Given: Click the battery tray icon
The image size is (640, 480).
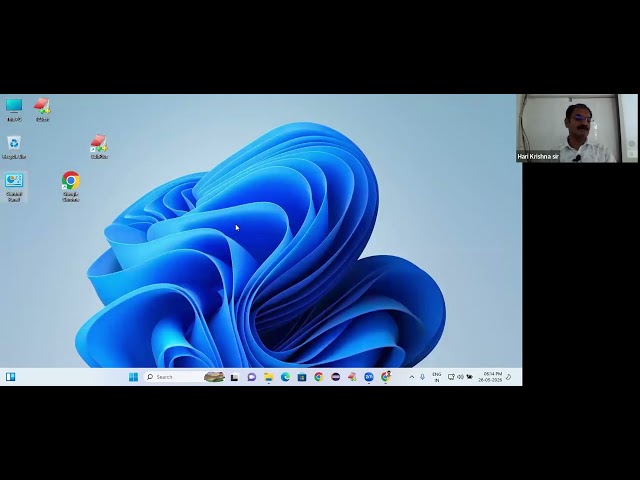Looking at the screenshot, I should [x=470, y=377].
